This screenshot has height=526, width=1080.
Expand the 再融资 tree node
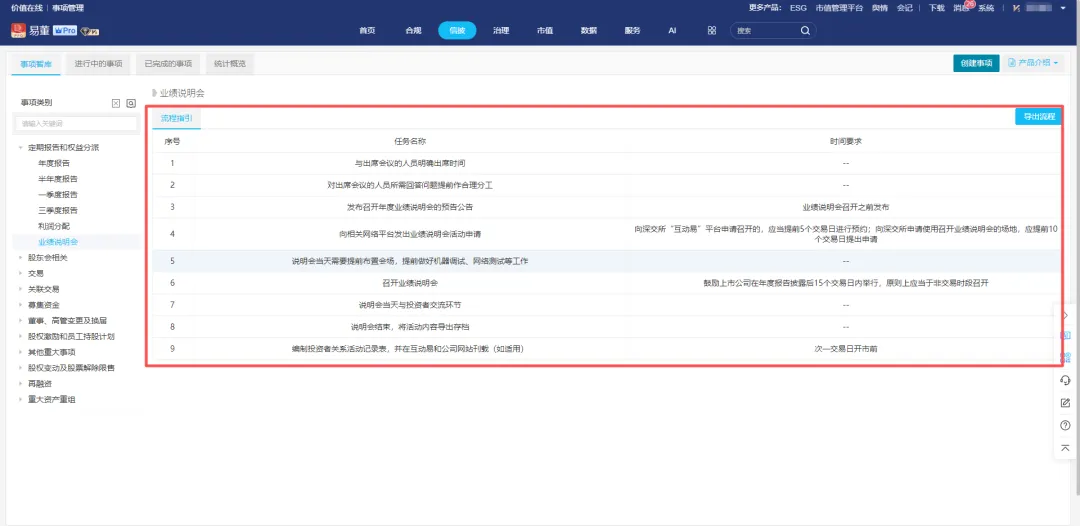tap(21, 384)
